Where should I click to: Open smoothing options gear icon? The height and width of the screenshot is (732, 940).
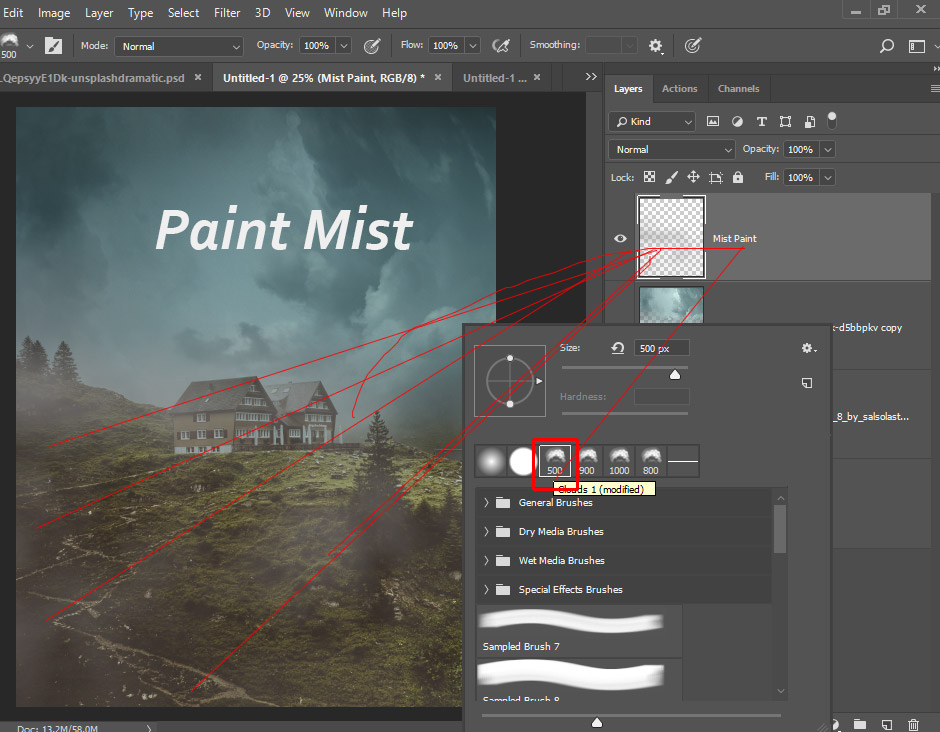[x=656, y=46]
